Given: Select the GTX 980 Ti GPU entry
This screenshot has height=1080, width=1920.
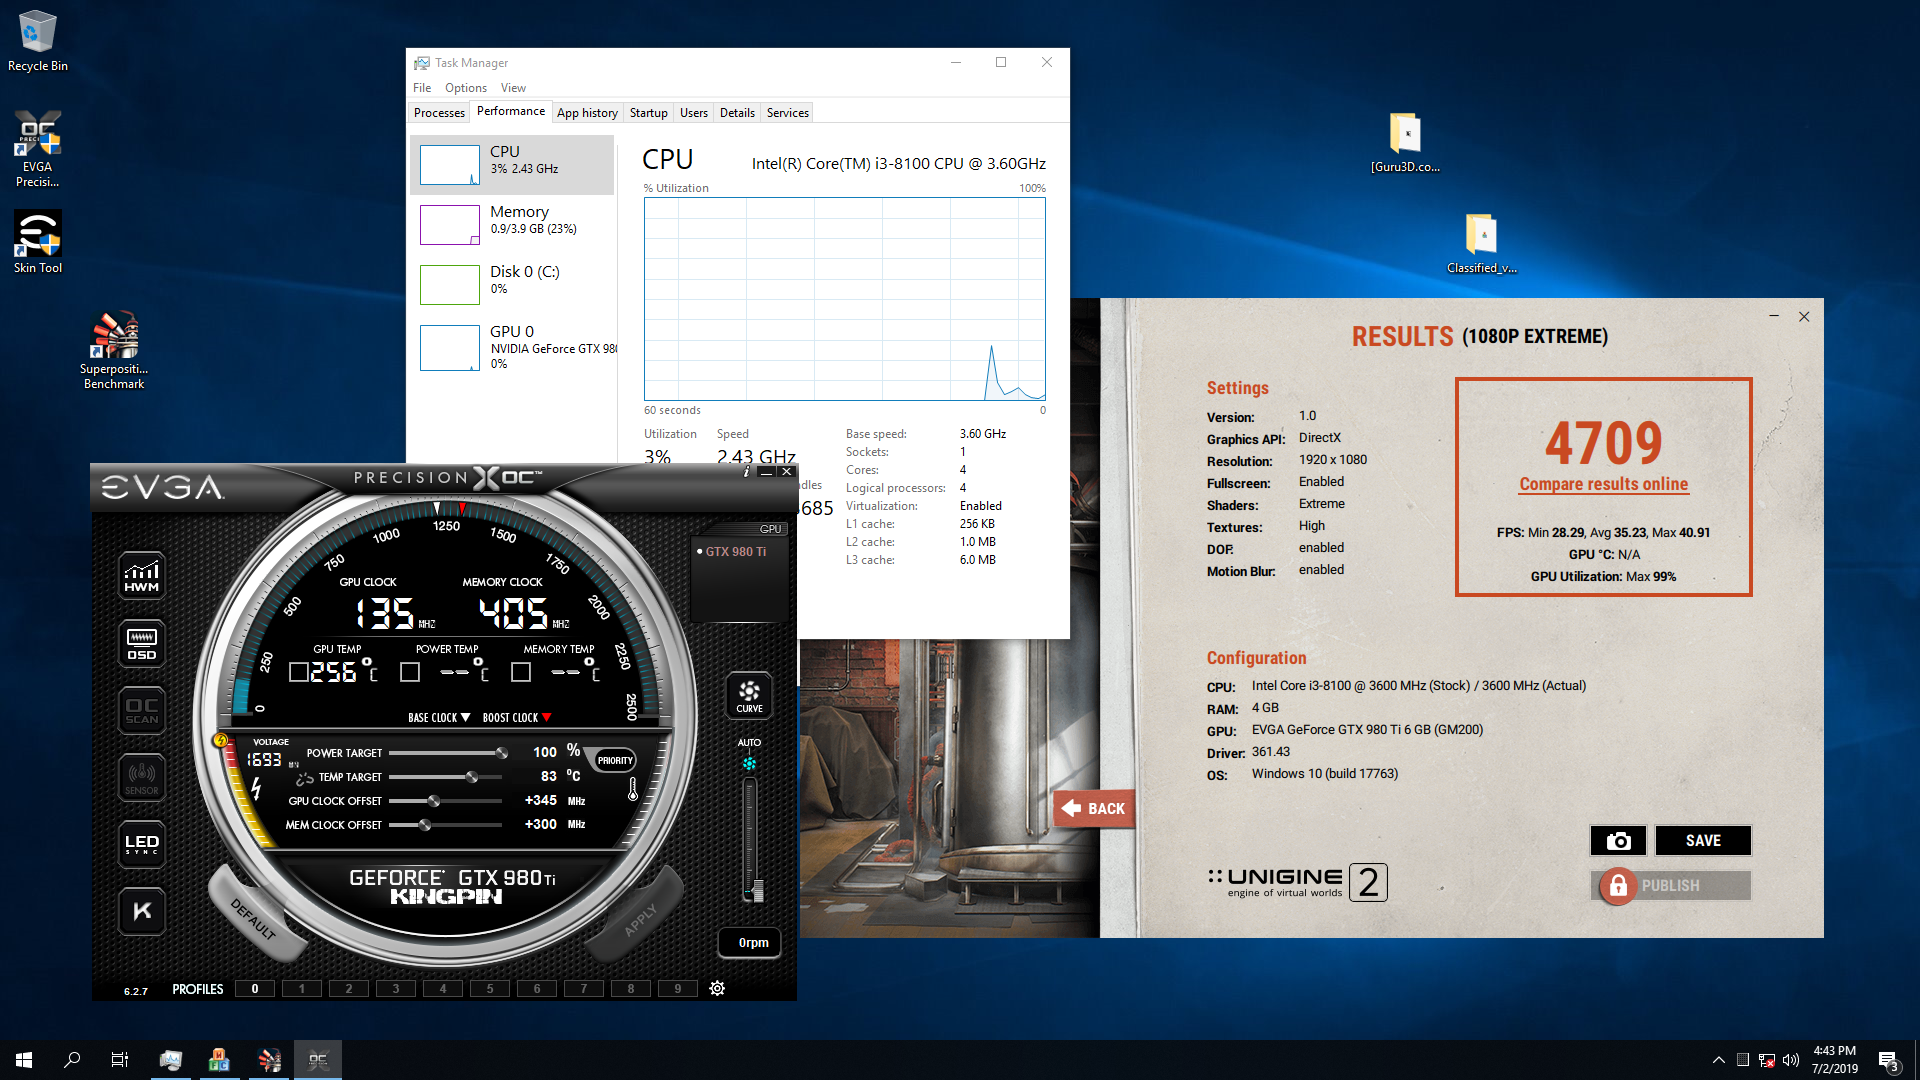Looking at the screenshot, I should click(x=736, y=552).
